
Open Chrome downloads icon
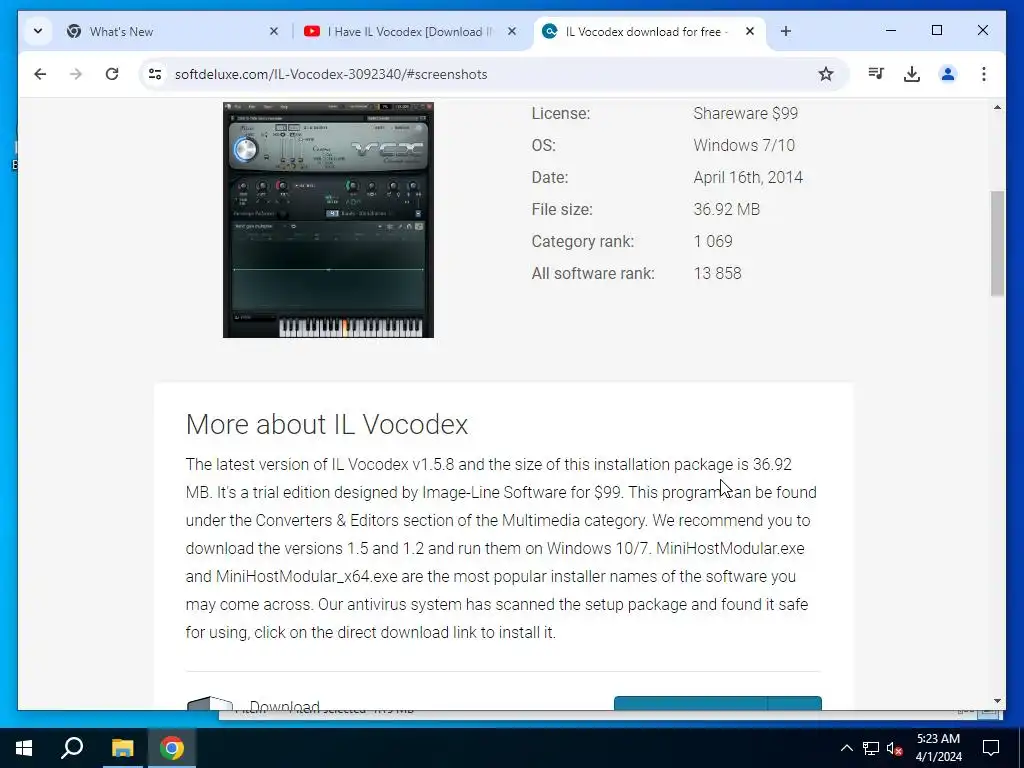[912, 74]
